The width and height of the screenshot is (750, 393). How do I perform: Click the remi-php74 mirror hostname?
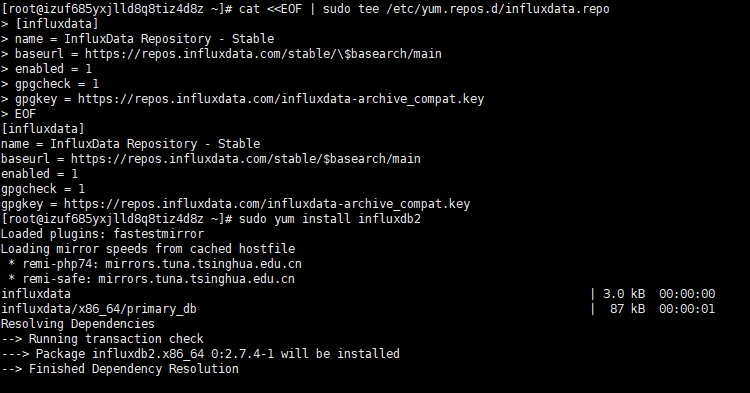[203, 264]
